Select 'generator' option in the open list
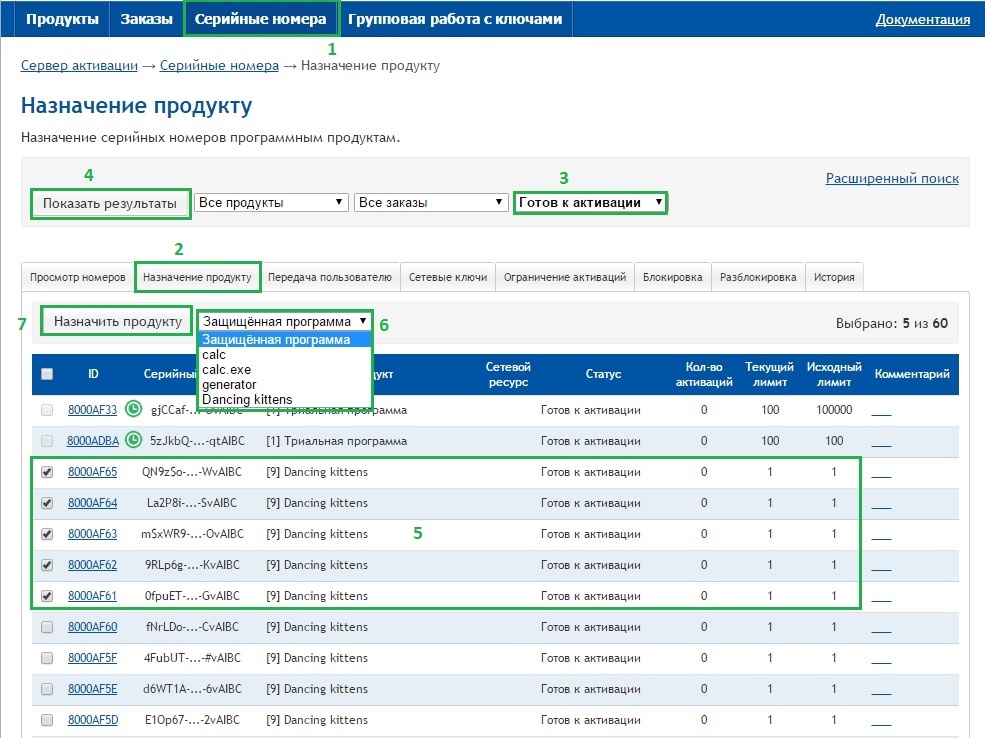 pos(229,385)
